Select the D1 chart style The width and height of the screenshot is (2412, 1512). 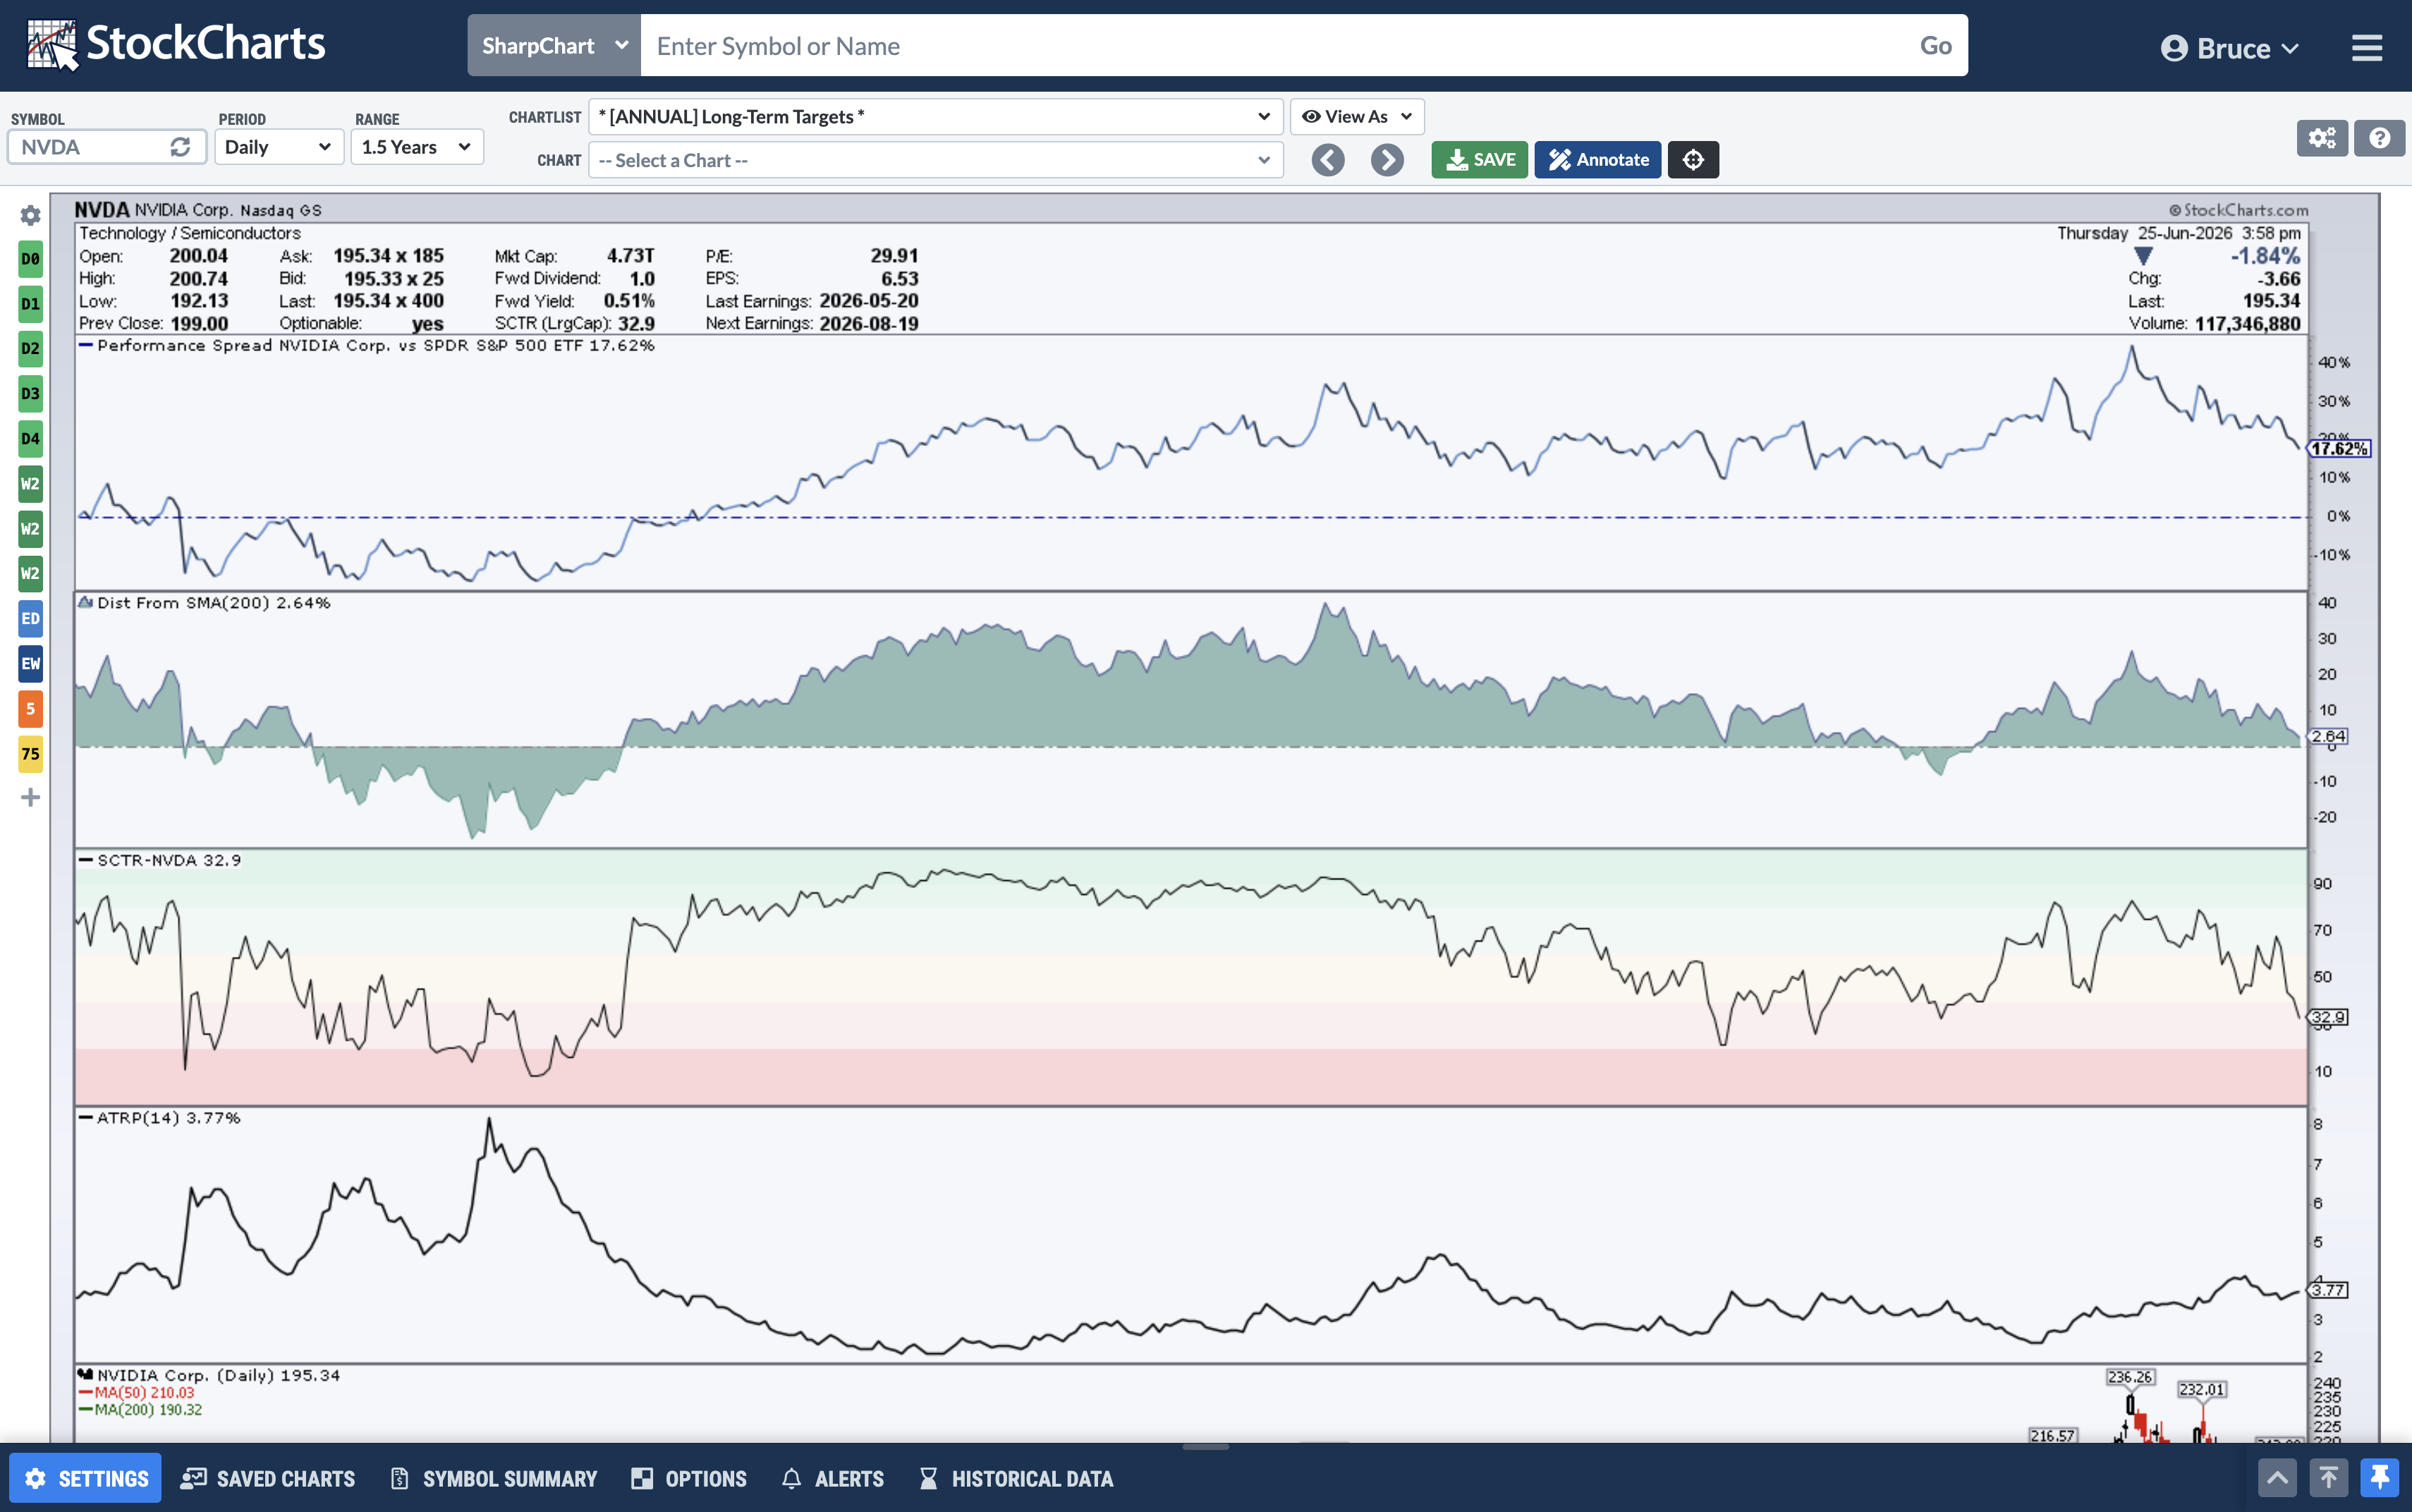(31, 304)
